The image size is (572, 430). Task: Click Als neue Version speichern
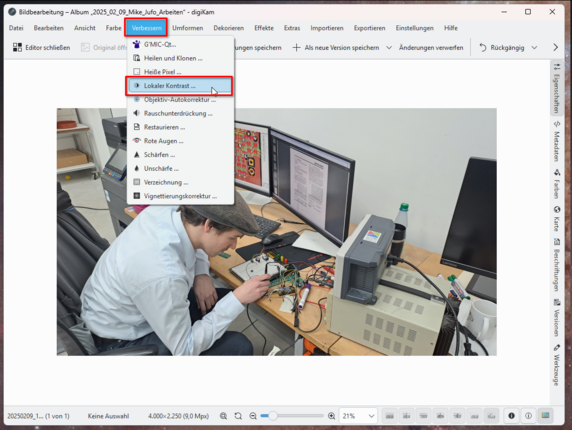(336, 48)
